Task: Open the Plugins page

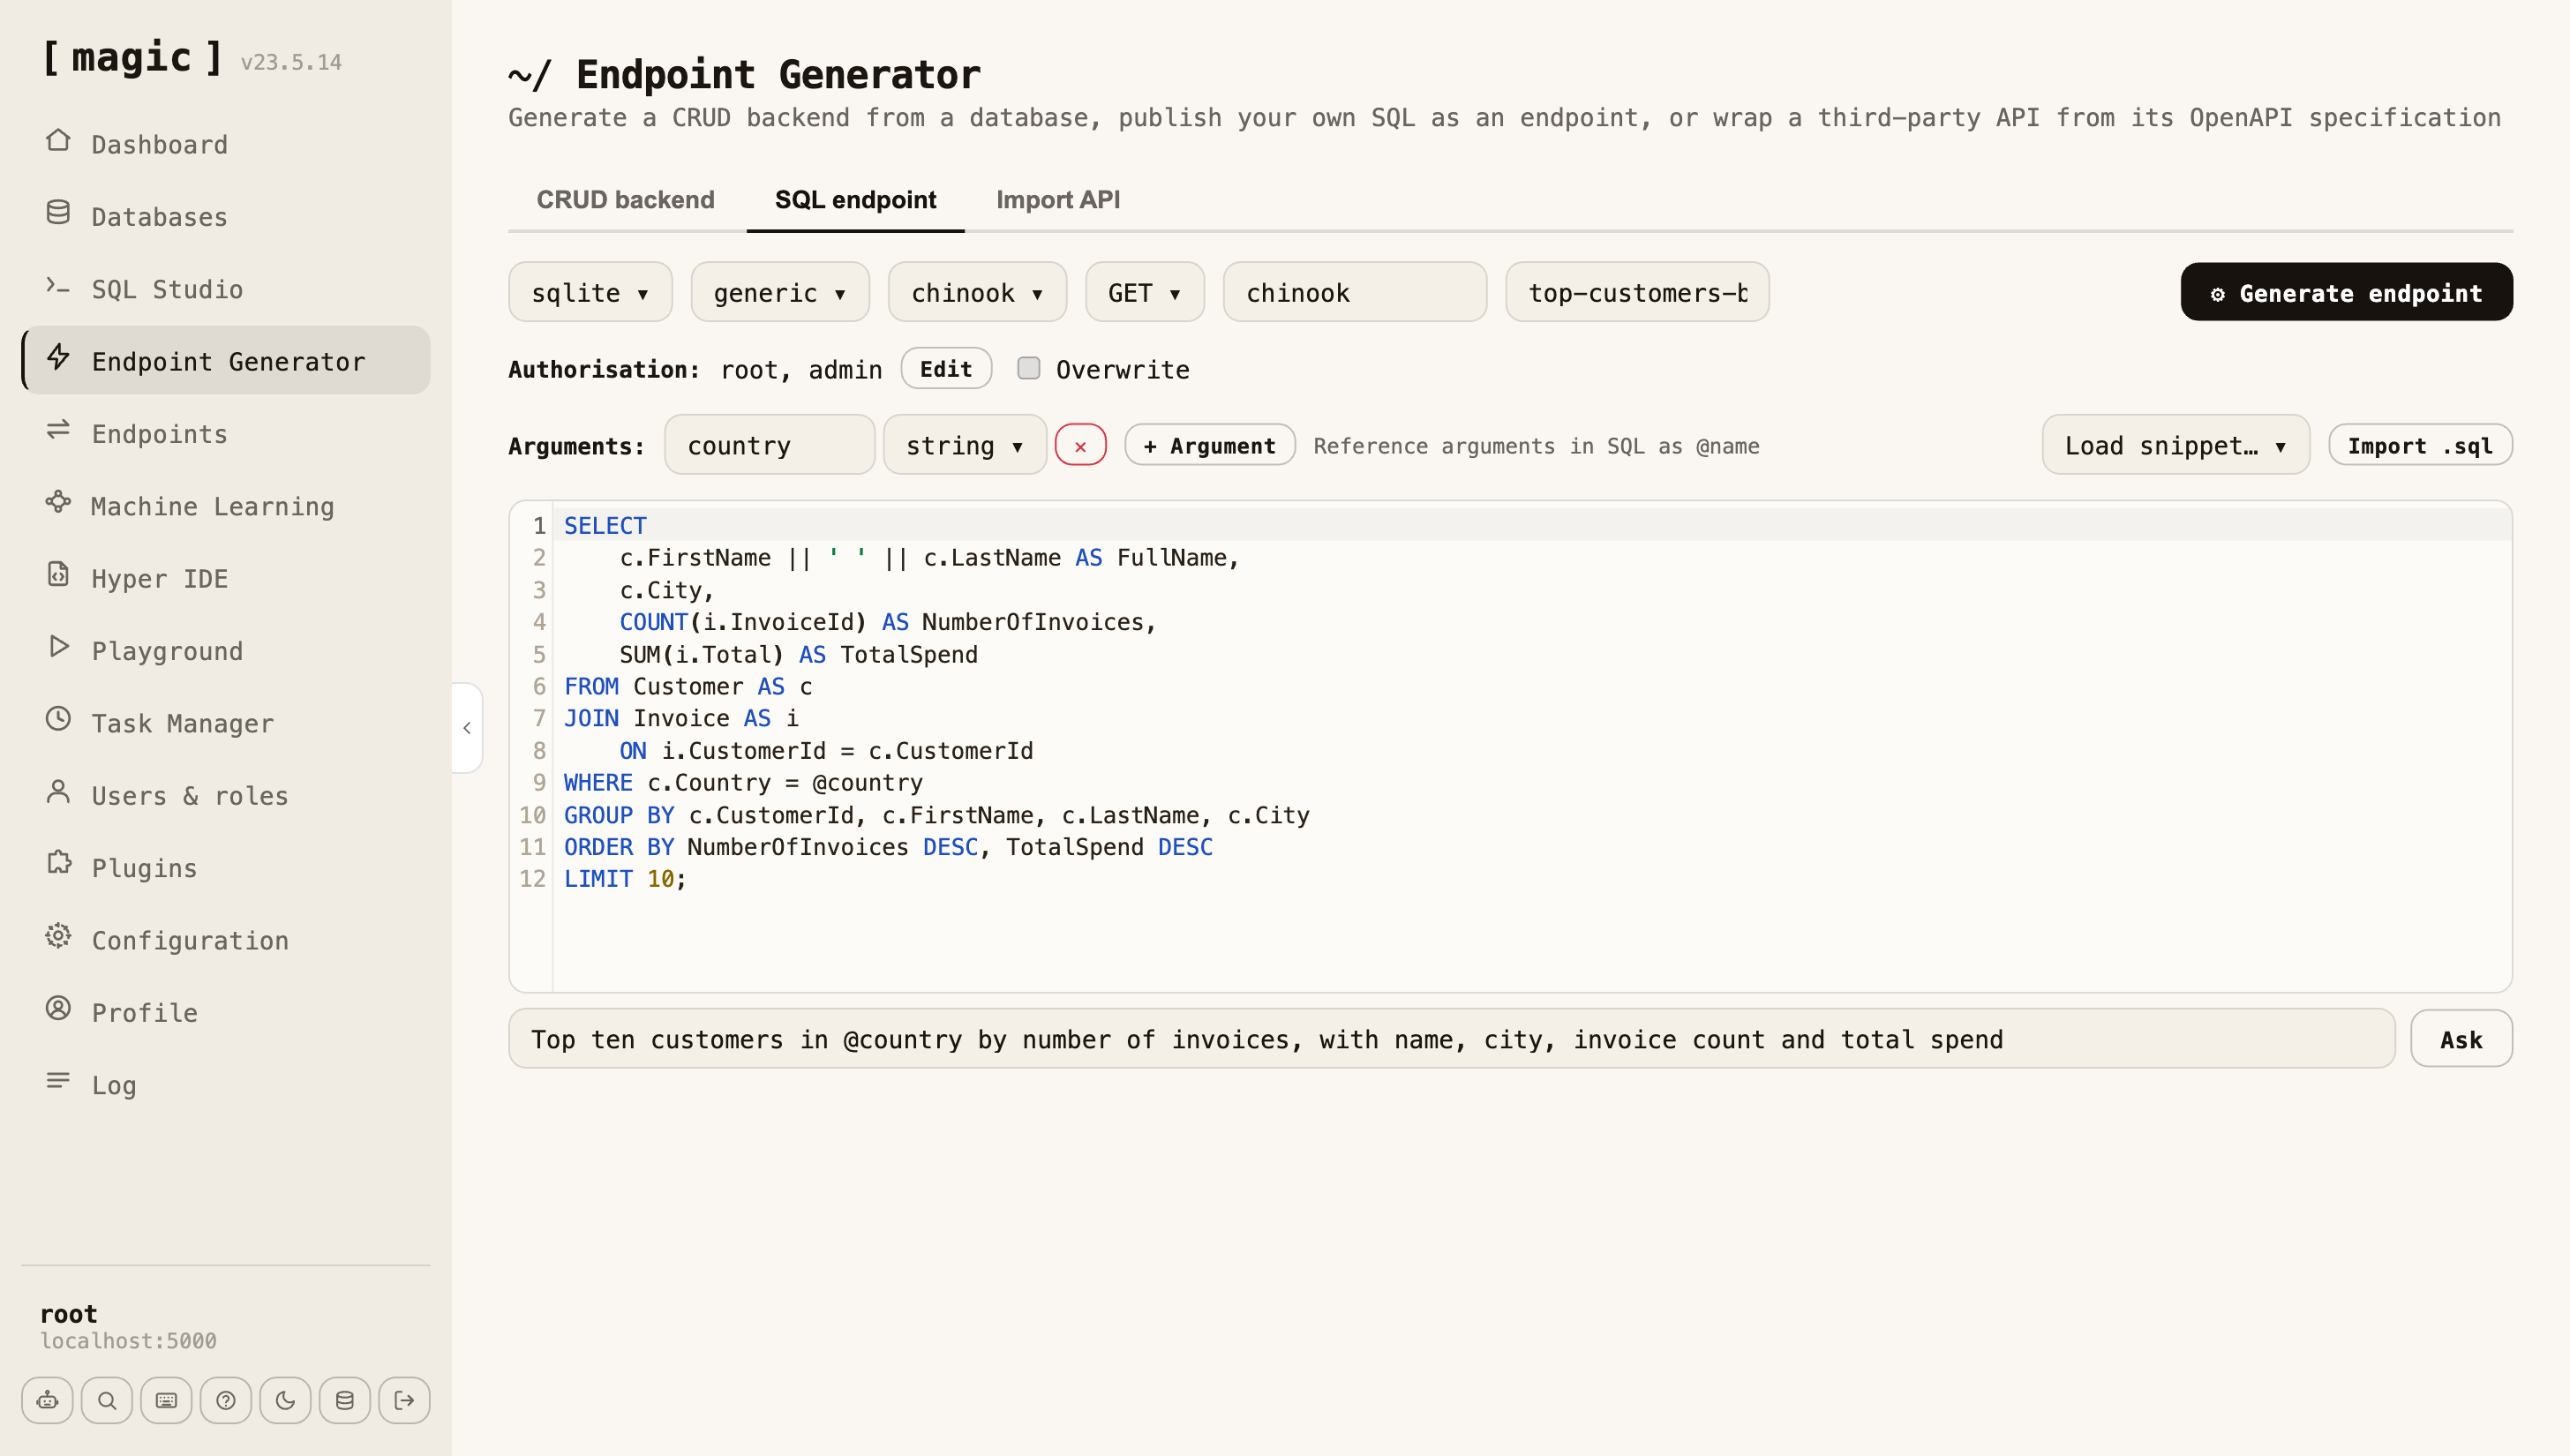Action: click(226, 867)
